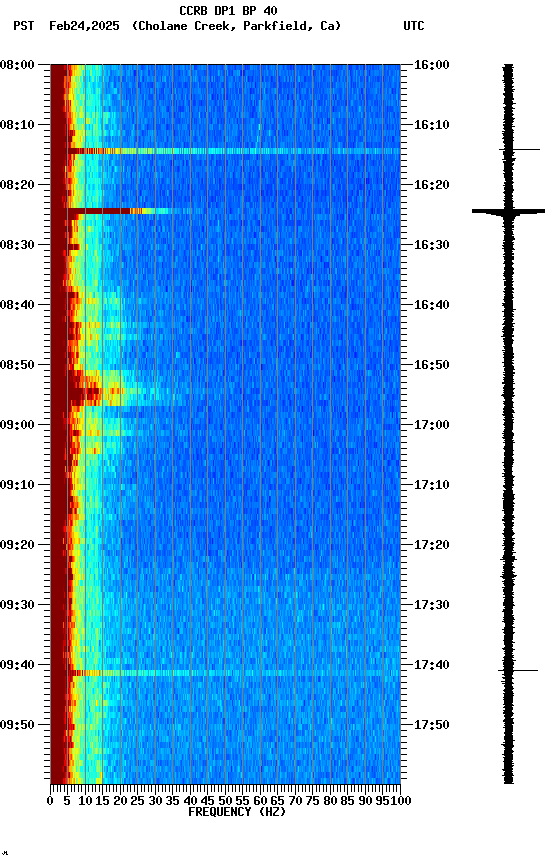Click the PST time label '08:00'
Viewport: 552px width, 864px height.
tap(17, 65)
